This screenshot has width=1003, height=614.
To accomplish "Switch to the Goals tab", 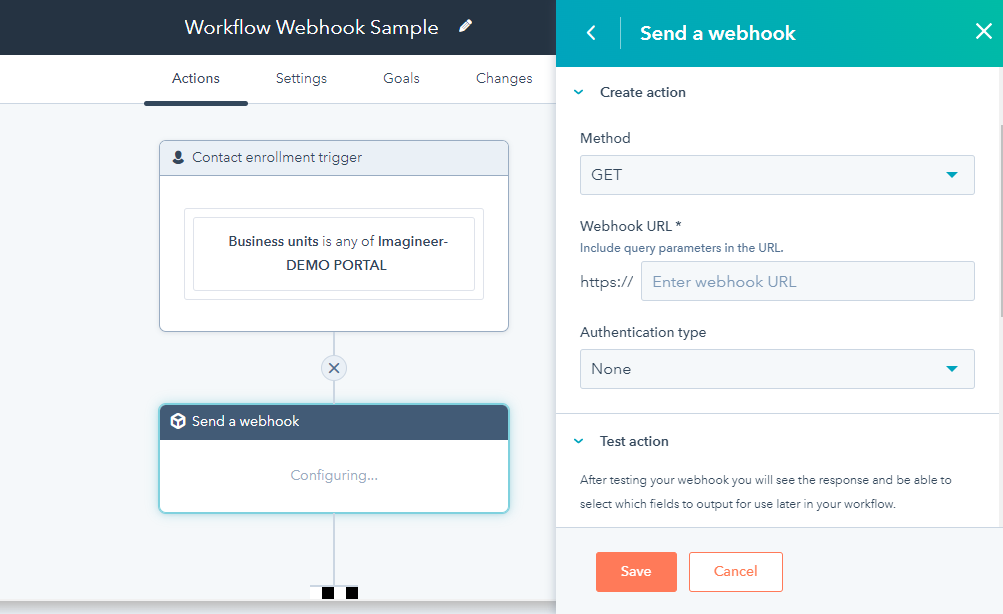I will tap(401, 78).
